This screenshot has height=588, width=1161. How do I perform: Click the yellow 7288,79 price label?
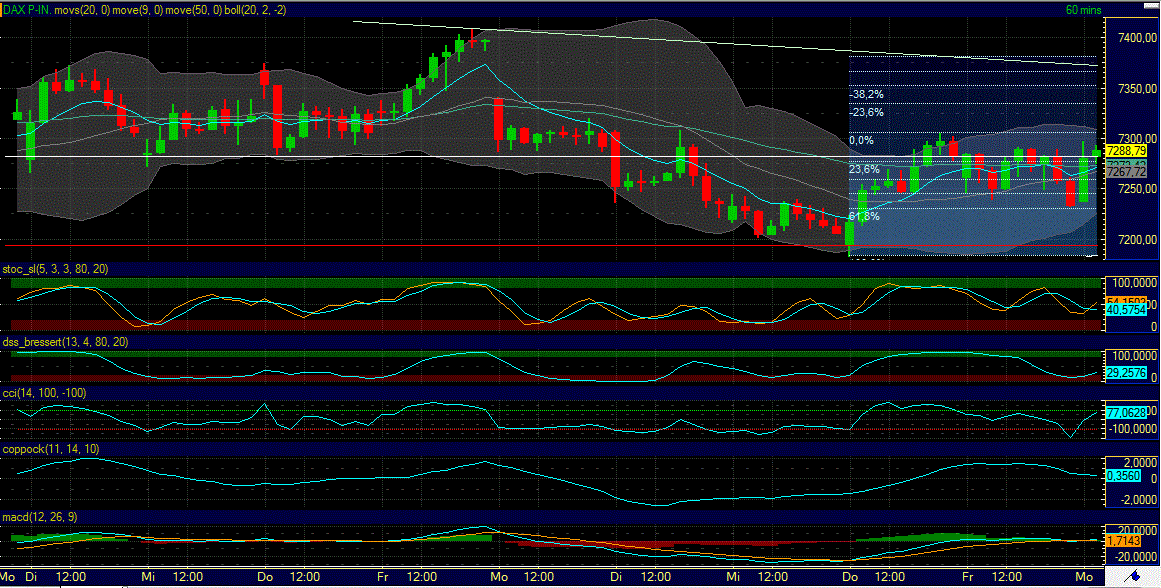point(1127,148)
